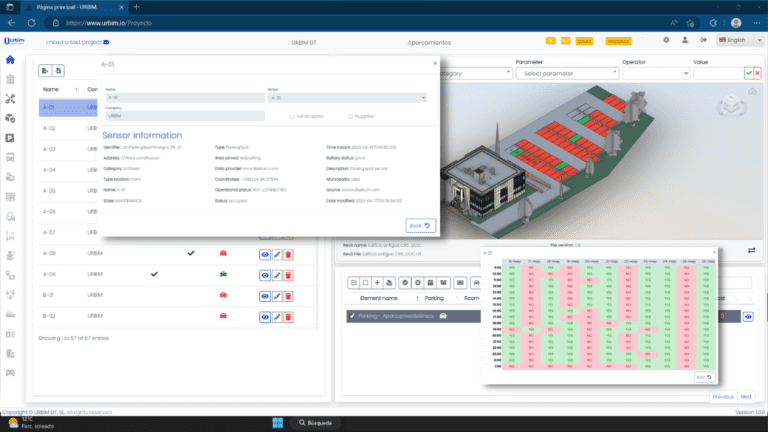Click select-all icon in element toolbar
The image size is (768, 432).
[x=354, y=283]
